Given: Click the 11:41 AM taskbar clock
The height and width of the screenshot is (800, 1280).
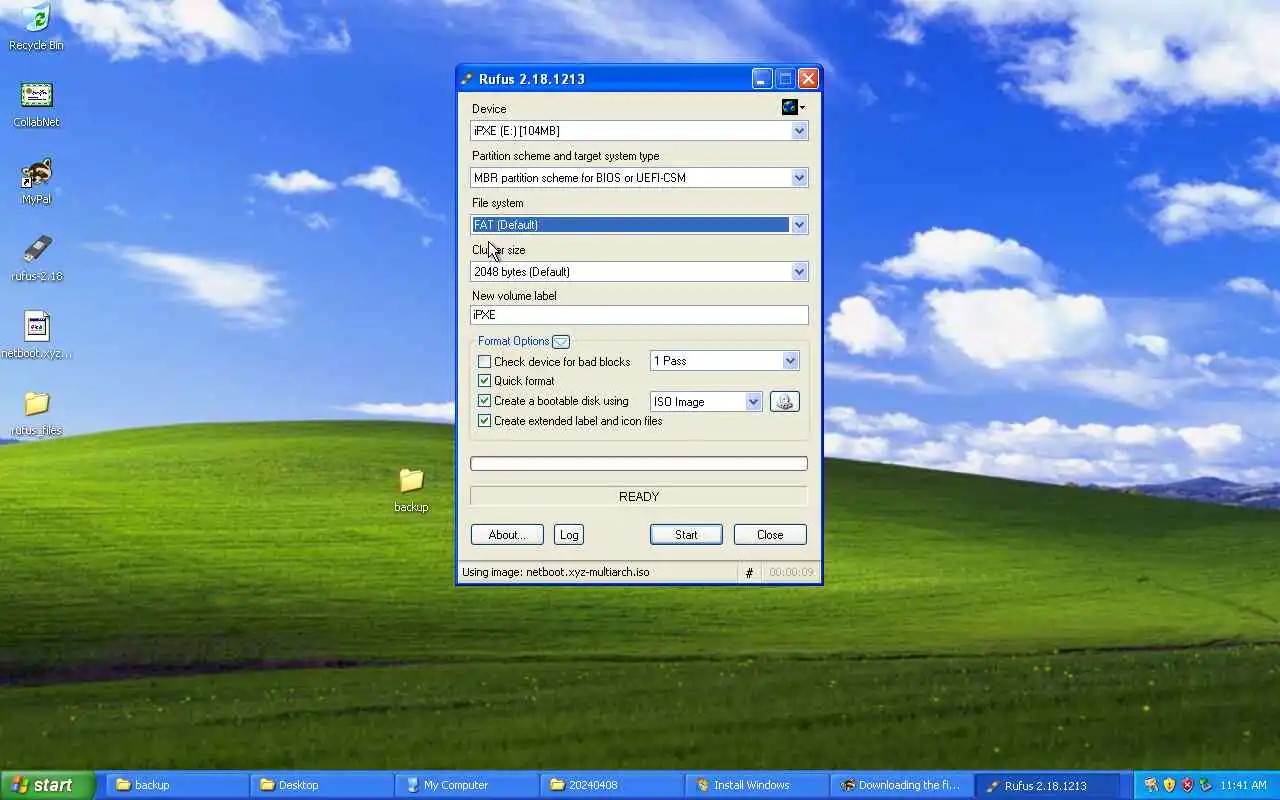Looking at the screenshot, I should pyautogui.click(x=1244, y=785).
